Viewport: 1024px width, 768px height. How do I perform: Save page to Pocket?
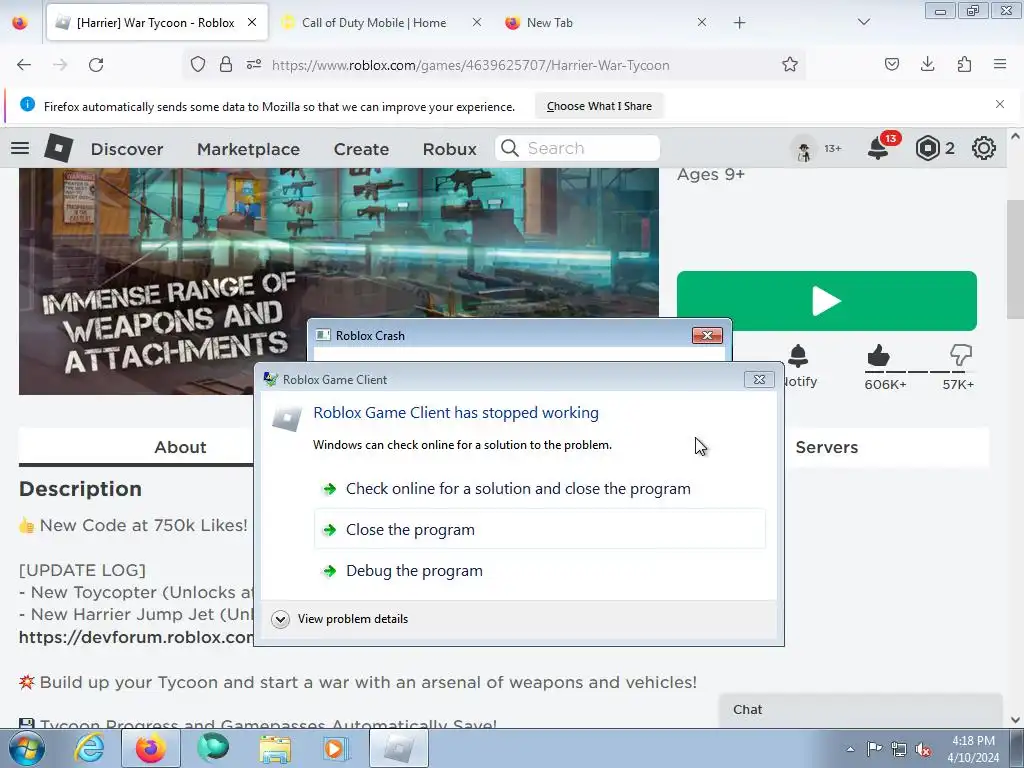click(892, 65)
